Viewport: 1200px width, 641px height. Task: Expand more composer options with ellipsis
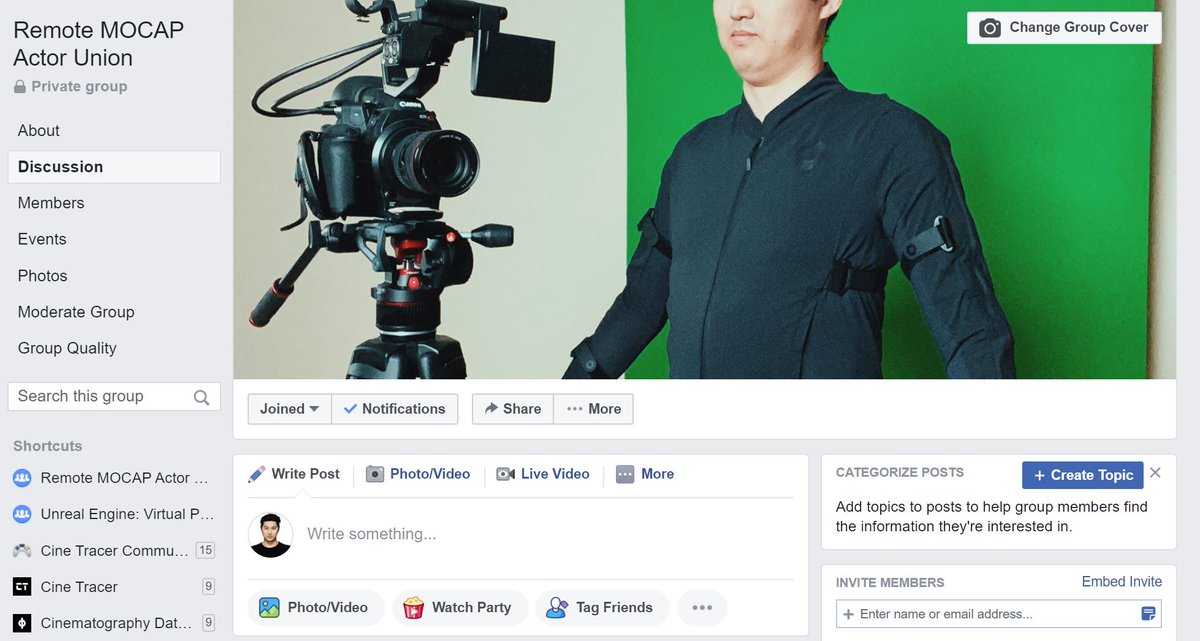tap(702, 607)
